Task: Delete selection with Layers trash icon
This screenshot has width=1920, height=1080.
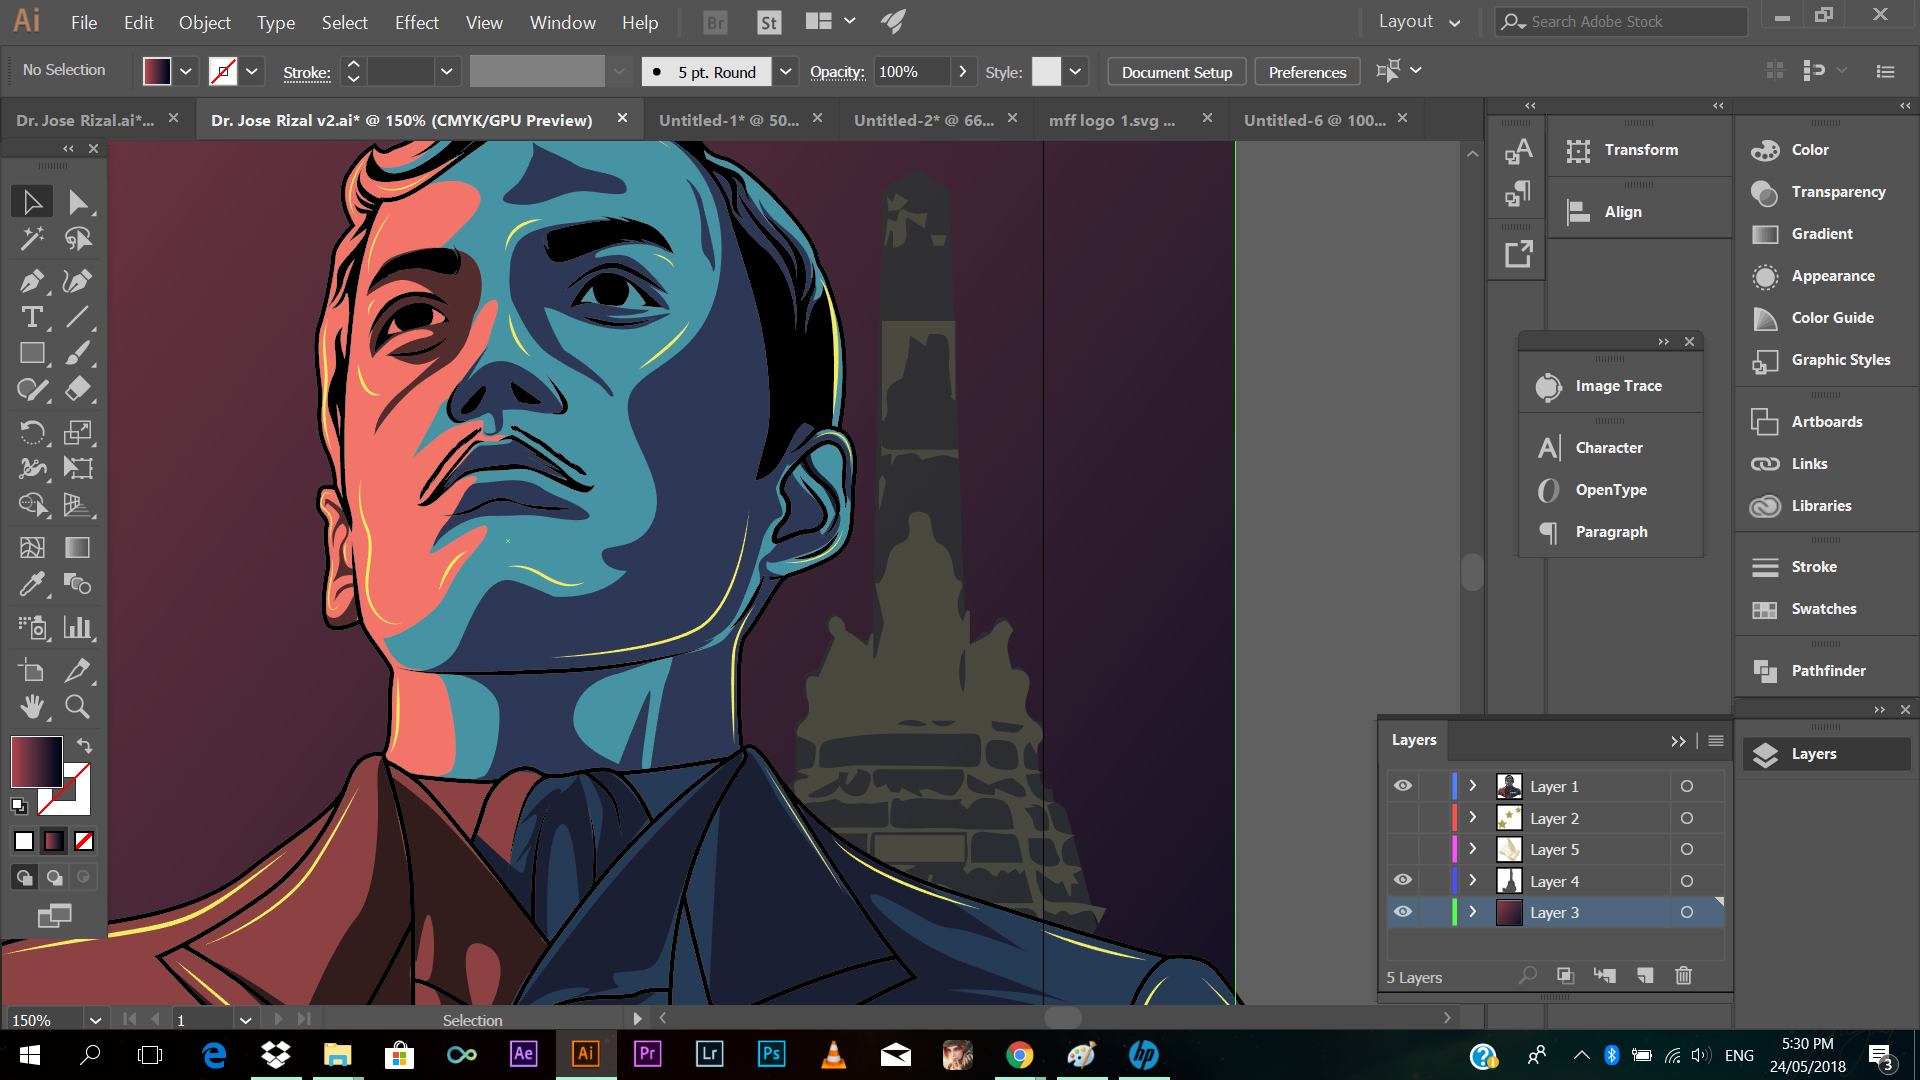Action: pos(1684,976)
